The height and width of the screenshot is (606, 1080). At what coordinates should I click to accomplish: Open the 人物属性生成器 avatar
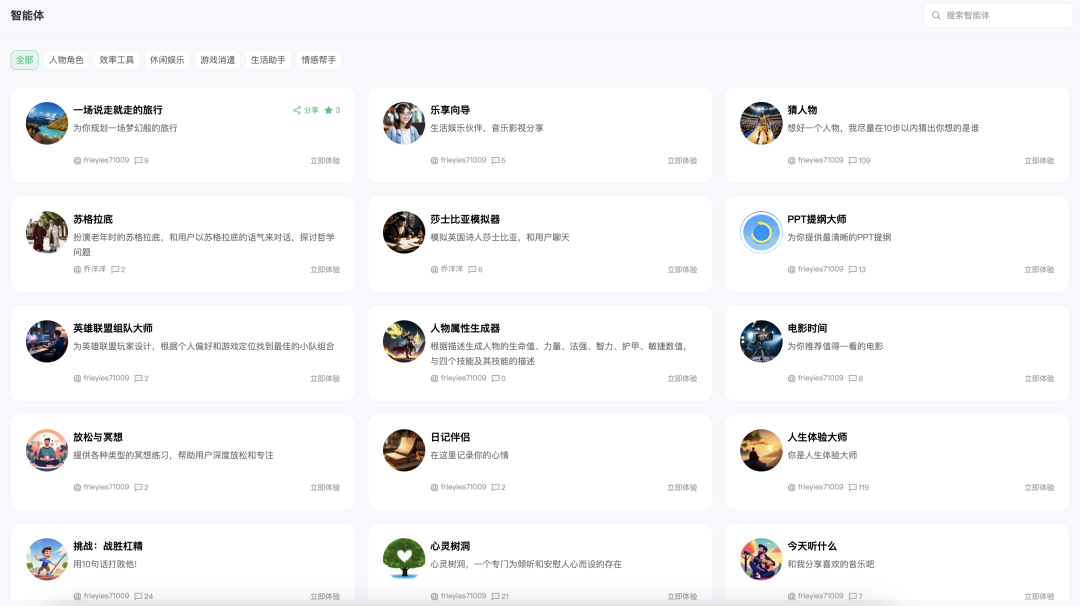(404, 341)
